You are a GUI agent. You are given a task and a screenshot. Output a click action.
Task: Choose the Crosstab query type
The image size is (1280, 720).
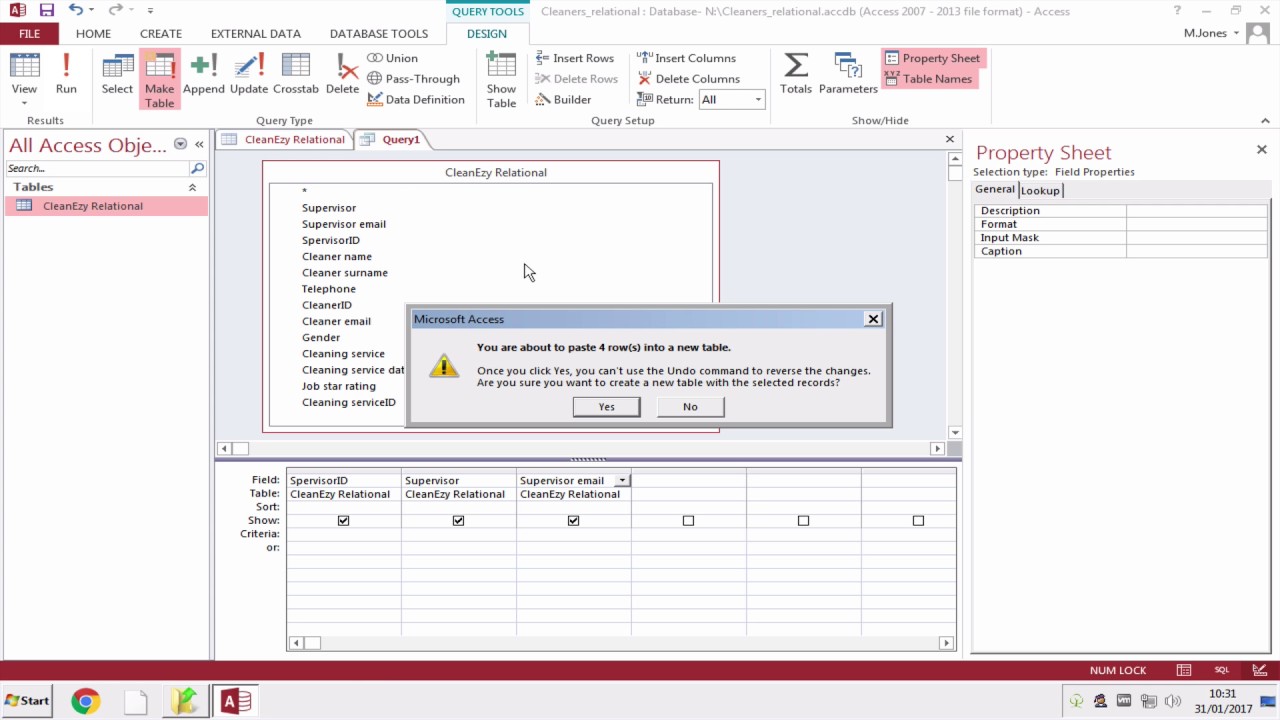pos(296,74)
